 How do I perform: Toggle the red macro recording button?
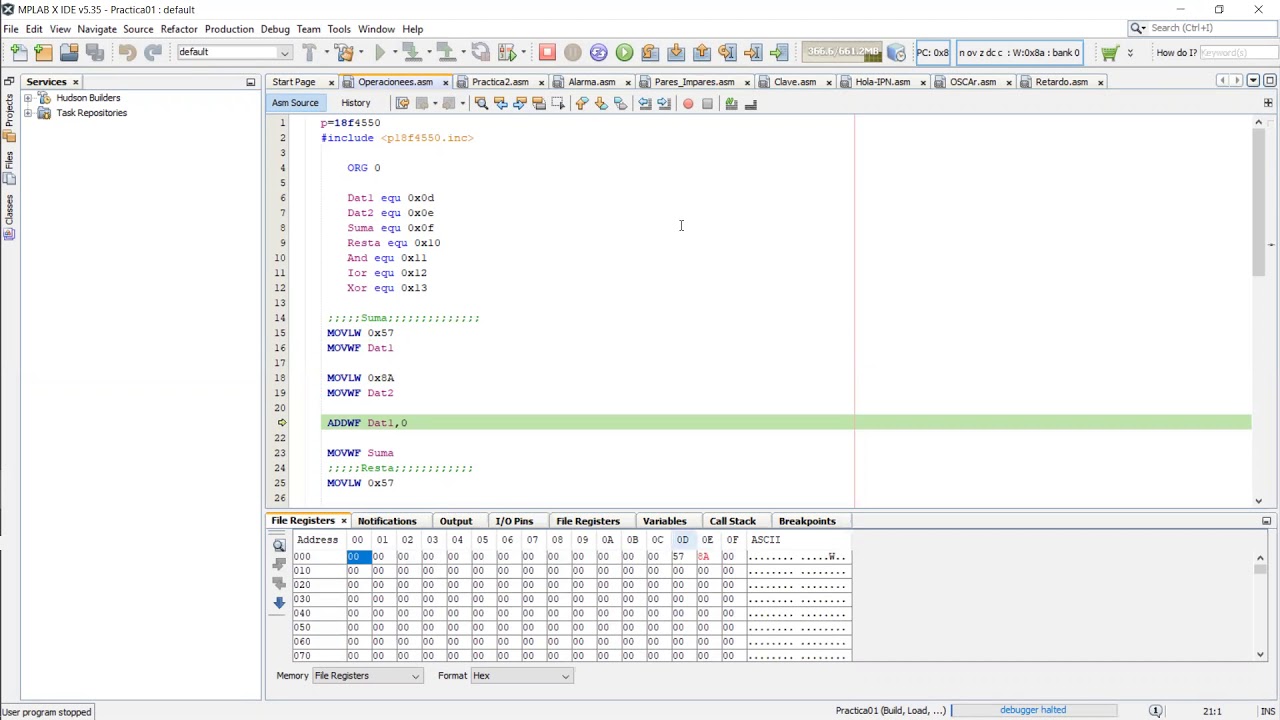point(688,104)
